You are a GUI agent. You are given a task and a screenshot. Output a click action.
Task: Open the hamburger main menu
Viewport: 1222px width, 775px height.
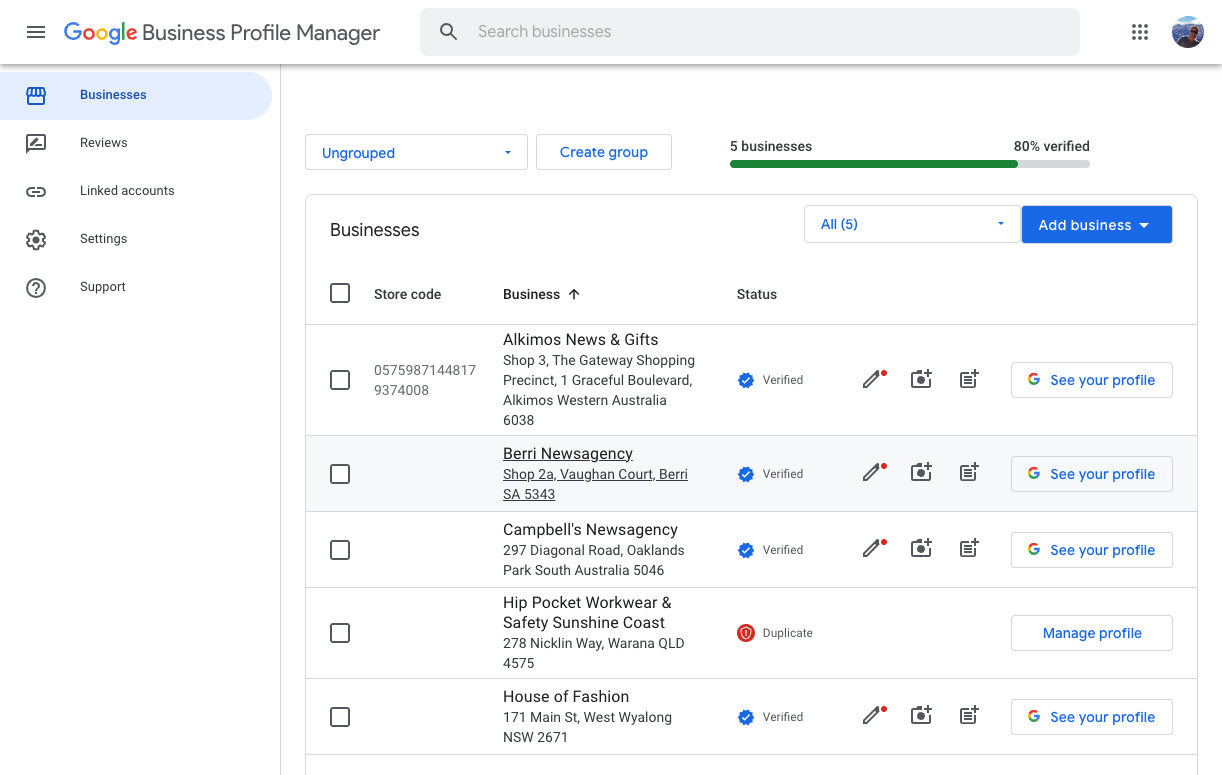[x=36, y=32]
